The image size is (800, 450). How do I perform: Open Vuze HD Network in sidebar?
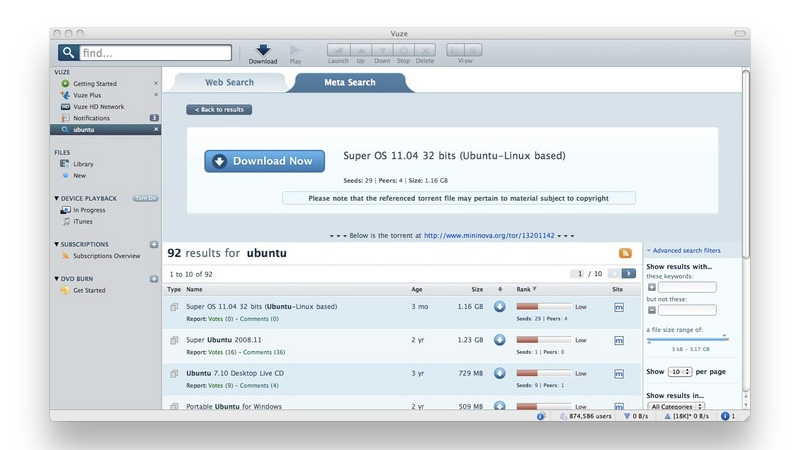click(98, 106)
